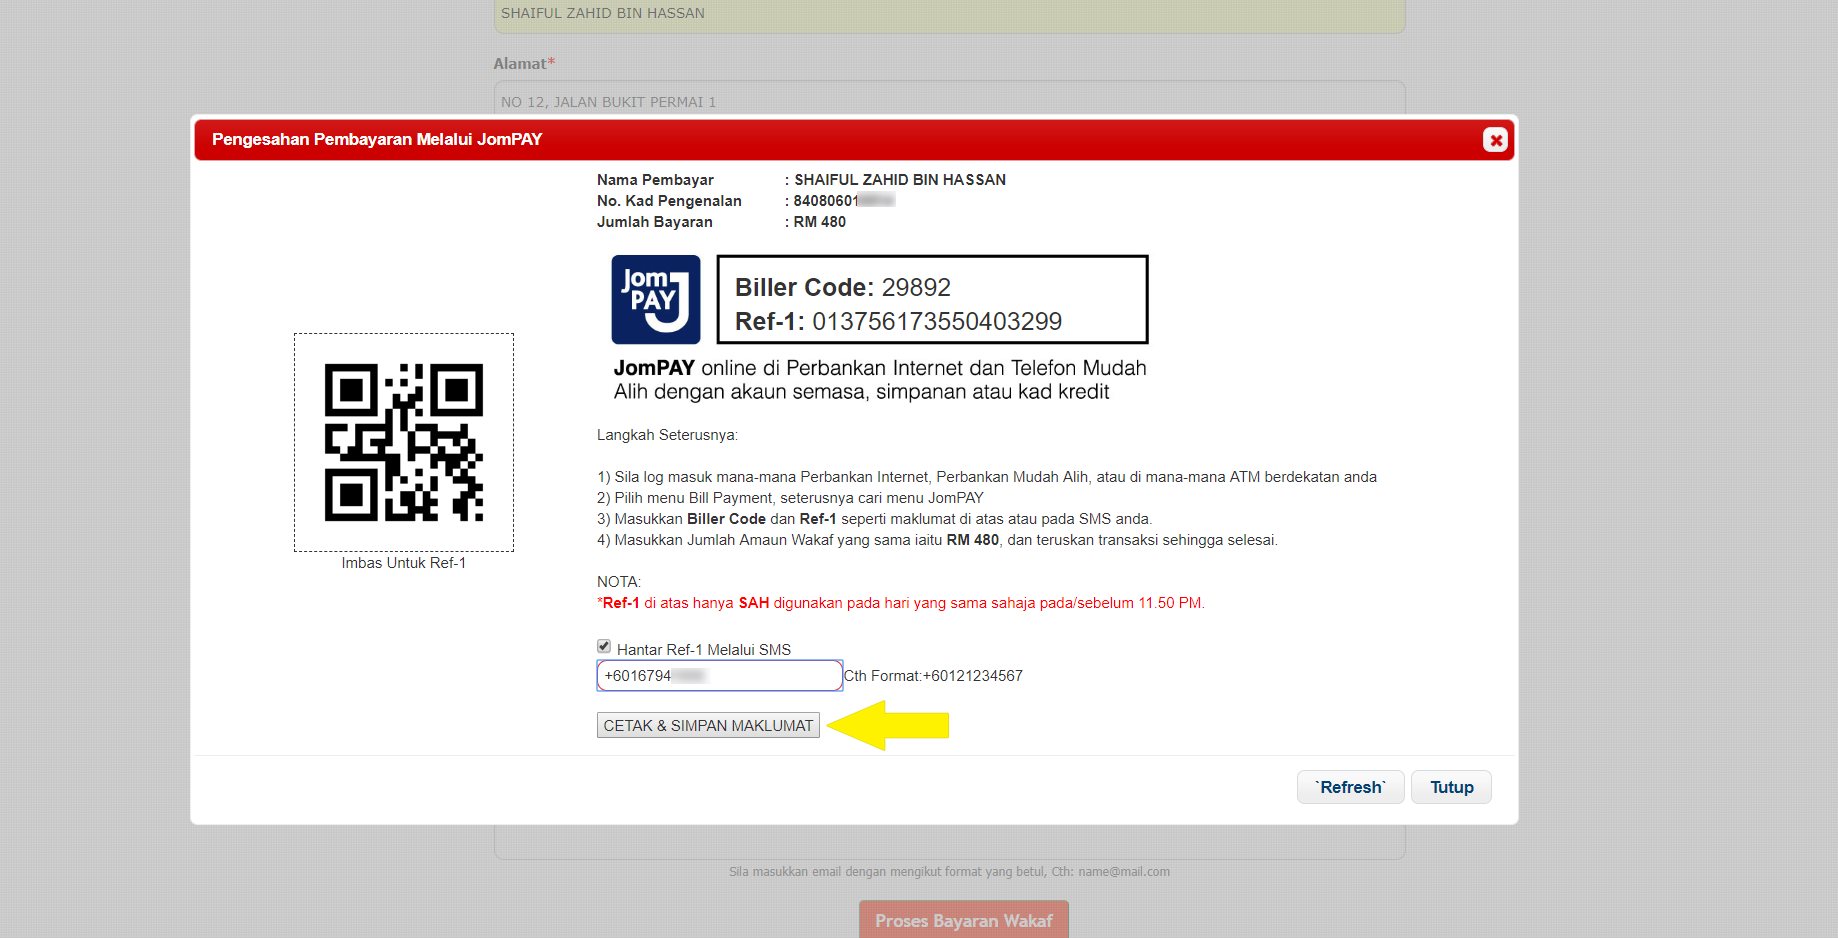The width and height of the screenshot is (1838, 938).
Task: Close the JomPAY confirmation dialog with X
Action: 1495,140
